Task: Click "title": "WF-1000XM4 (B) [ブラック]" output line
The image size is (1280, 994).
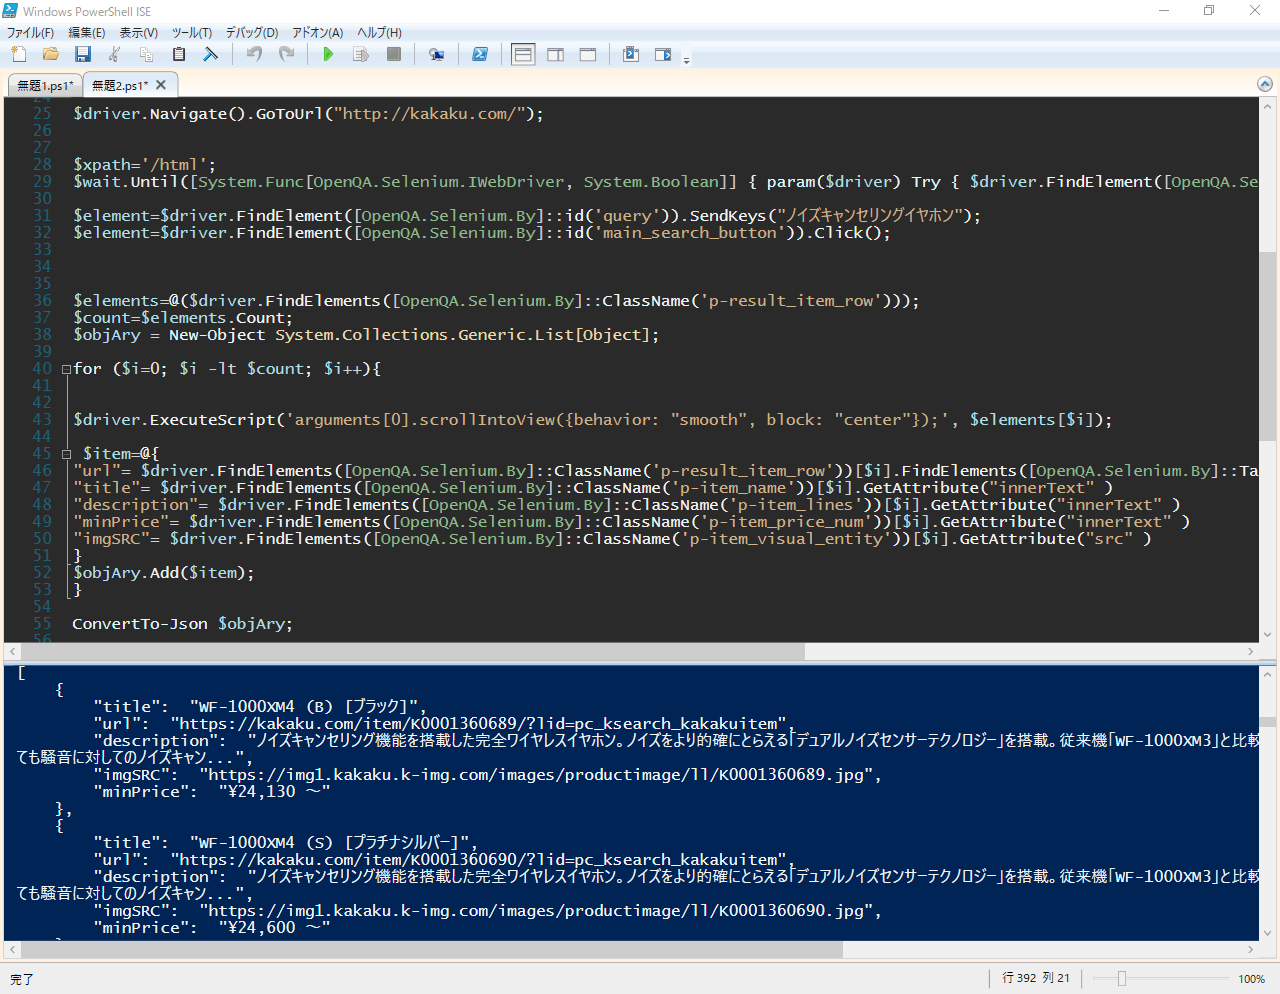Action: [x=260, y=707]
